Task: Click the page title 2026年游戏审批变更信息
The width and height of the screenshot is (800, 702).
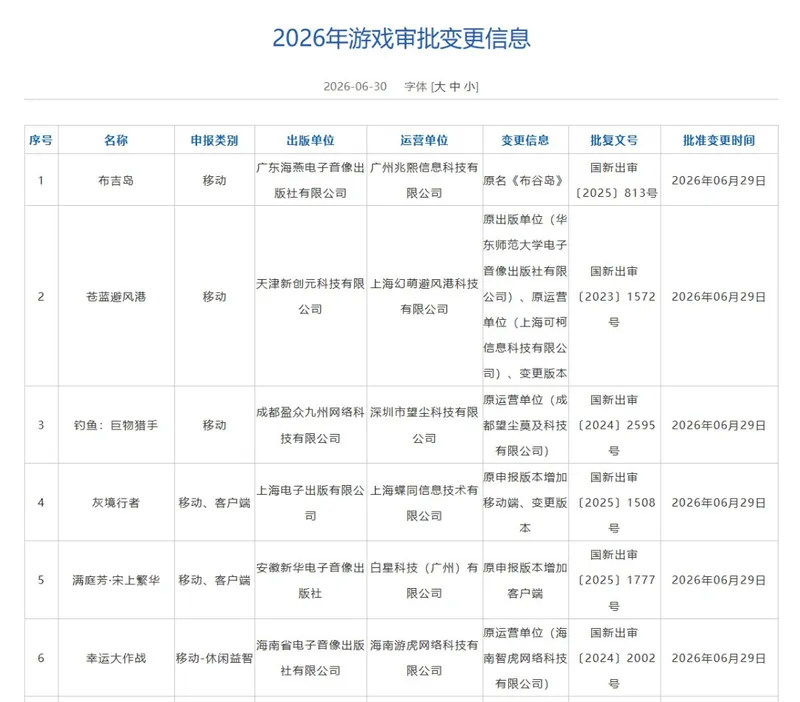Action: [402, 38]
